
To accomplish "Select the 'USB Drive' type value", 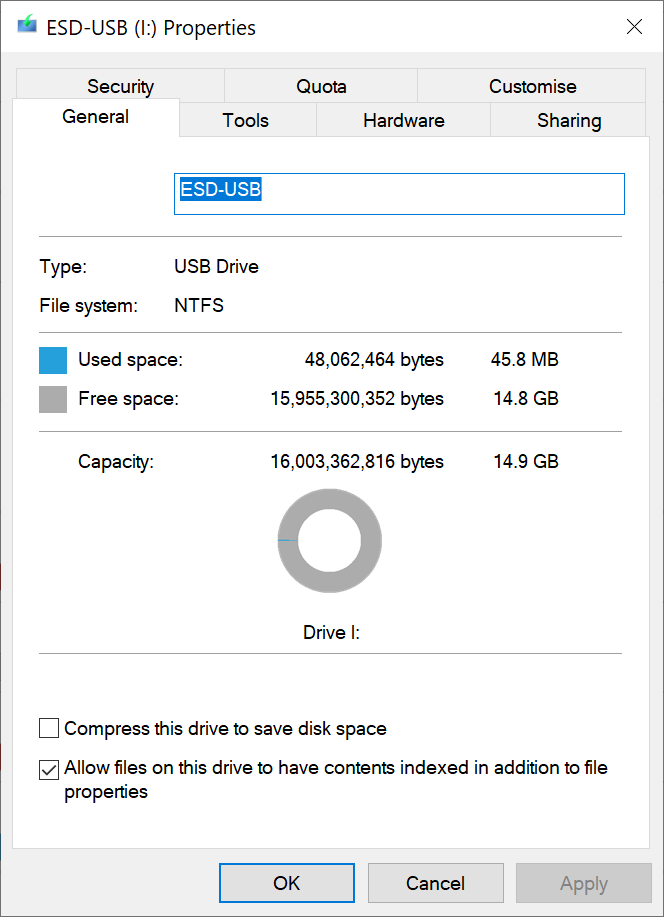I will point(216,267).
